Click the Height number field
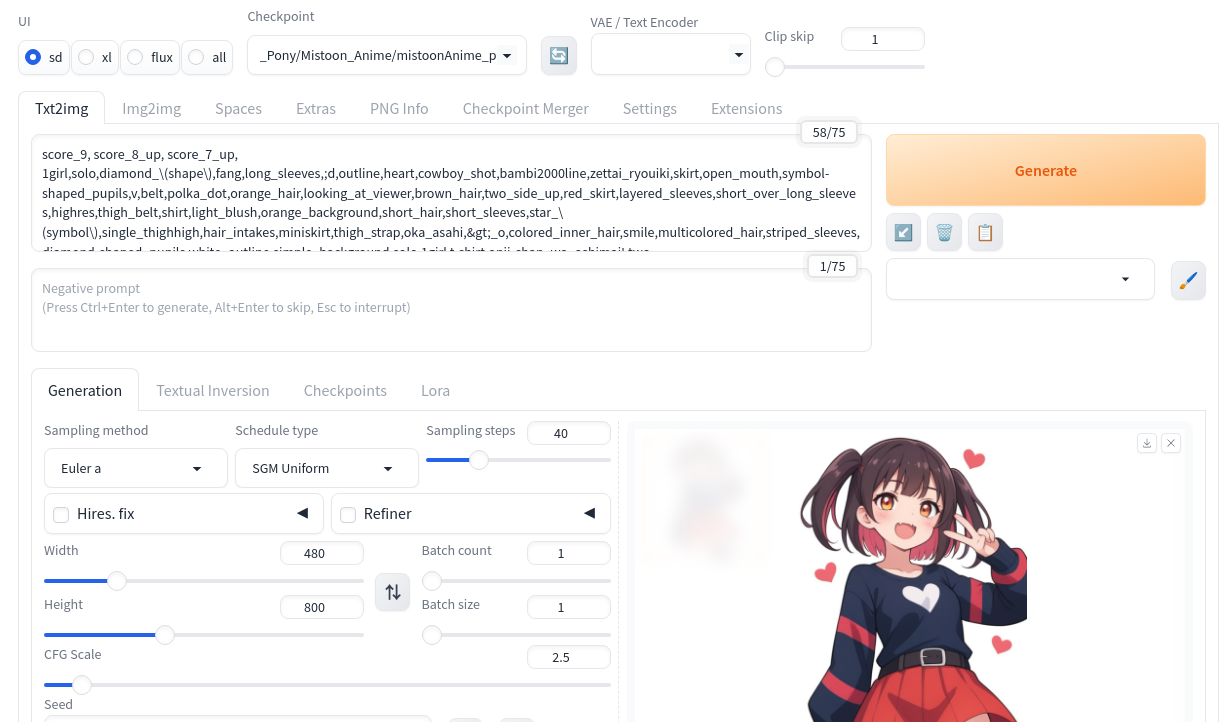1231x722 pixels. tap(322, 607)
